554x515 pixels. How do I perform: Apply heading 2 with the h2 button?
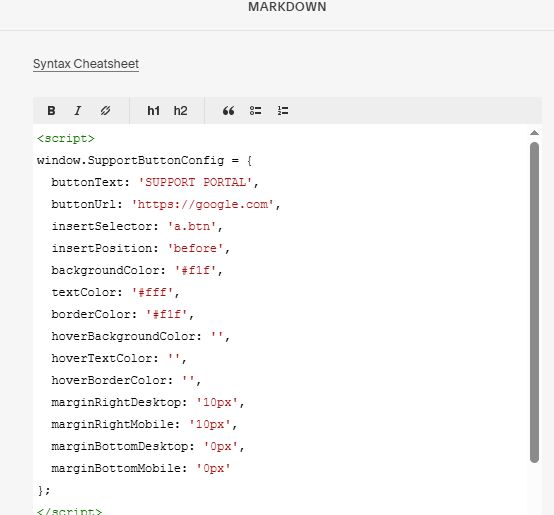[180, 111]
